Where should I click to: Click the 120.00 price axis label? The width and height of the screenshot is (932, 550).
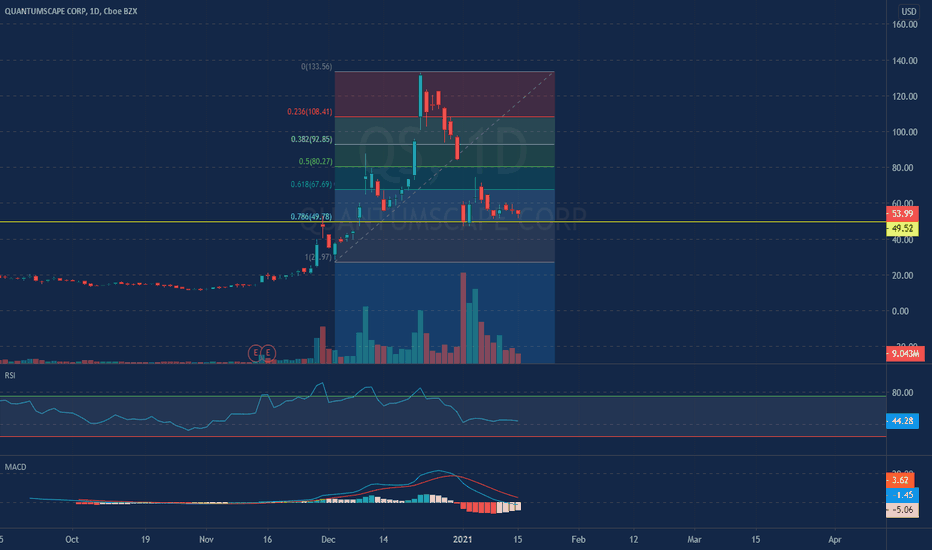[x=905, y=96]
